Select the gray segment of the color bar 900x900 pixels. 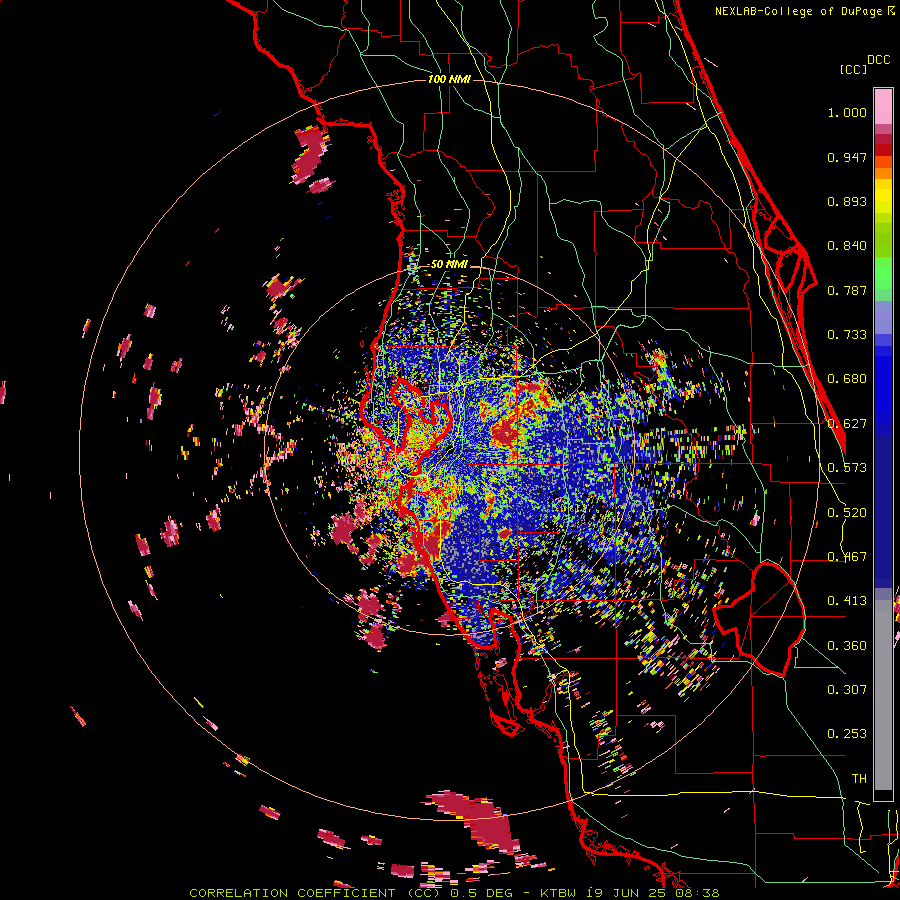(x=883, y=695)
